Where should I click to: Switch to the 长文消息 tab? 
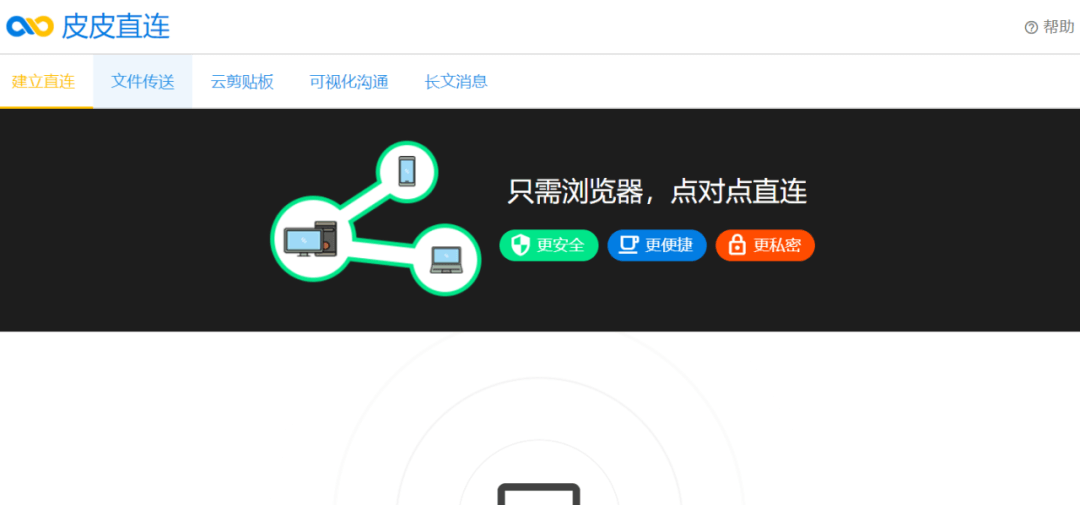tap(456, 82)
